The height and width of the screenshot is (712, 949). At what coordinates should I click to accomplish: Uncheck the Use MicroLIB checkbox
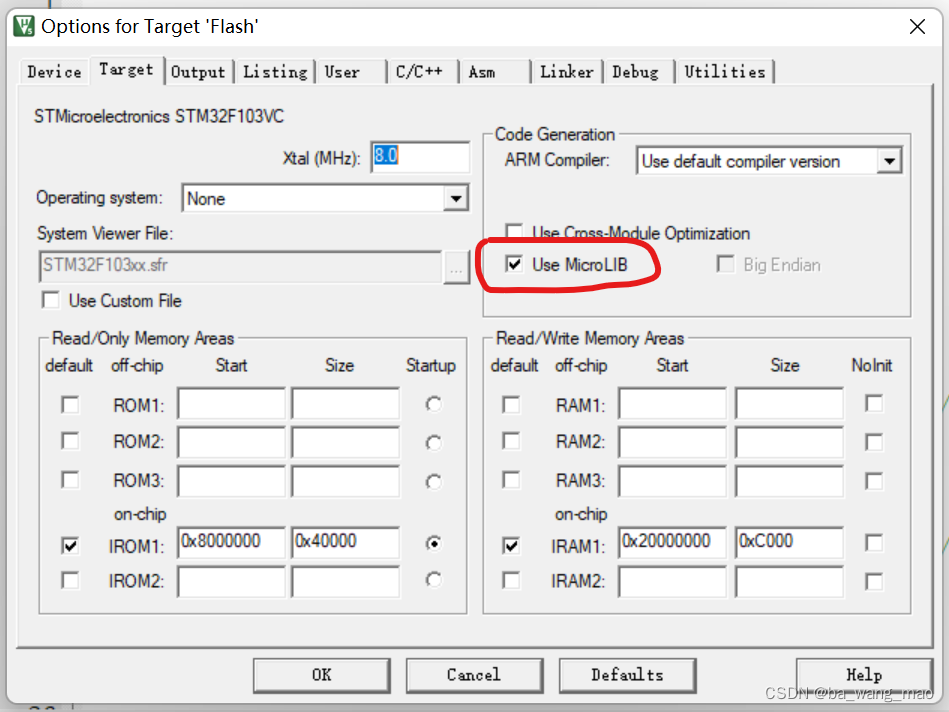[514, 264]
